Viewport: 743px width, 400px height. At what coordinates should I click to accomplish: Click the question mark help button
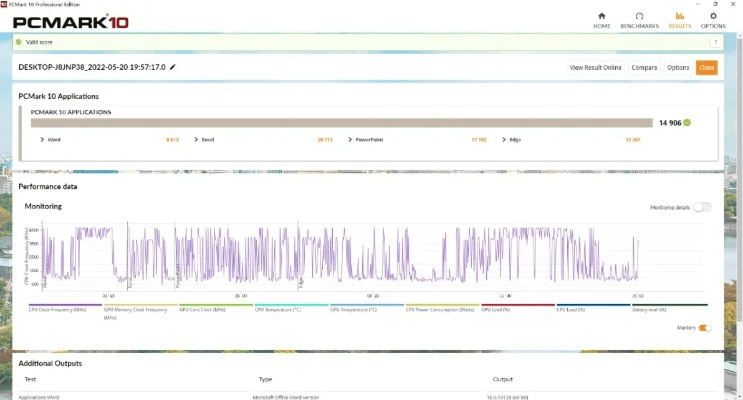(x=715, y=41)
